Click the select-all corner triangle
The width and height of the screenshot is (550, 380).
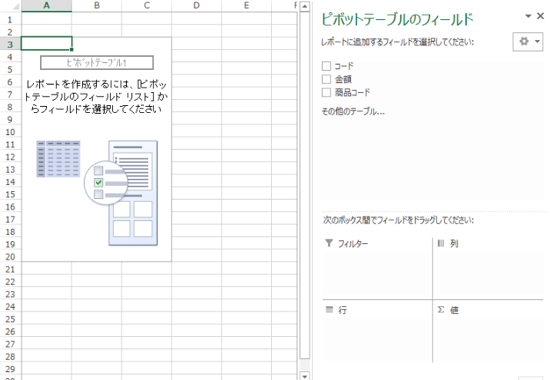15,6
